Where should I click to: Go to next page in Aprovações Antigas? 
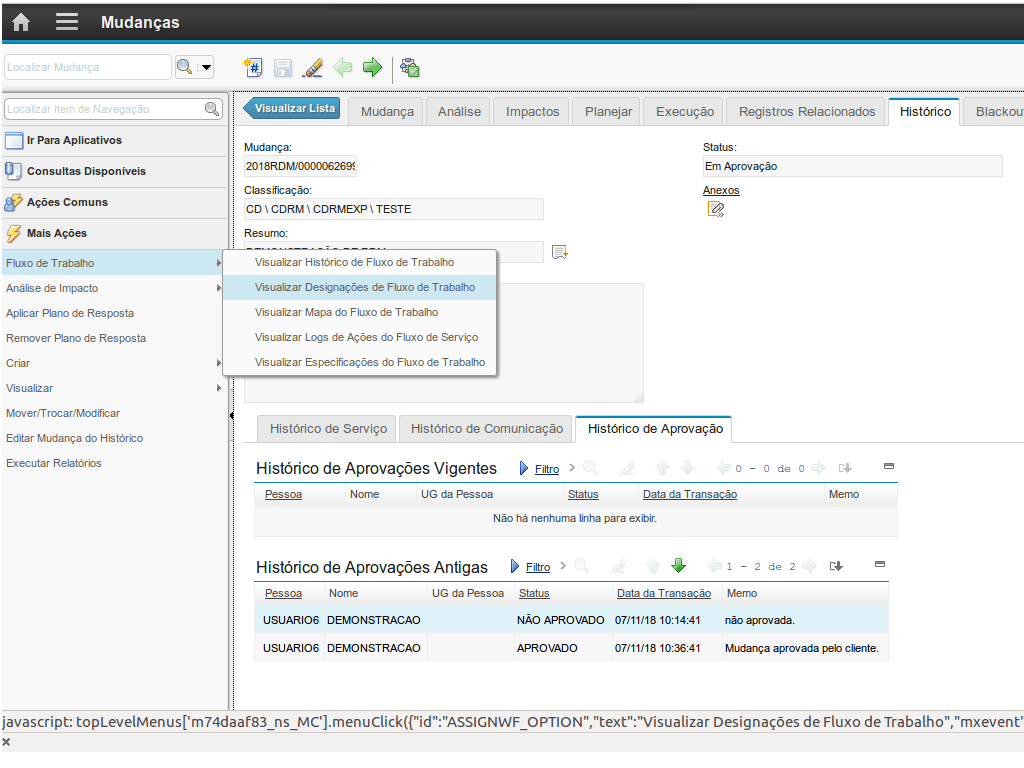809,566
